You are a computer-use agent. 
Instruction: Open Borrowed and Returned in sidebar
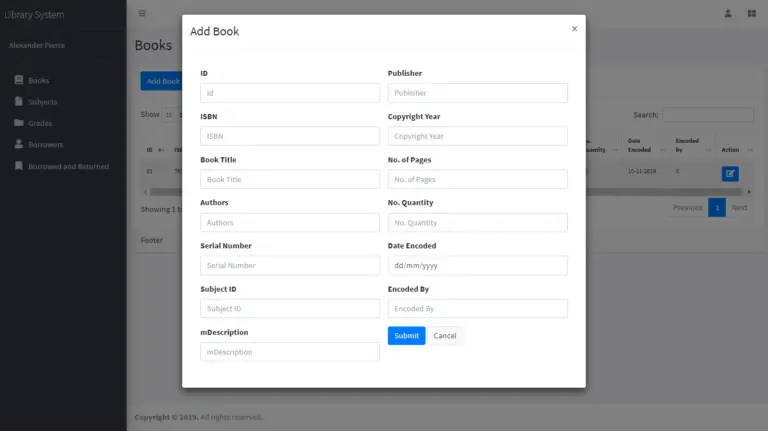(68, 167)
